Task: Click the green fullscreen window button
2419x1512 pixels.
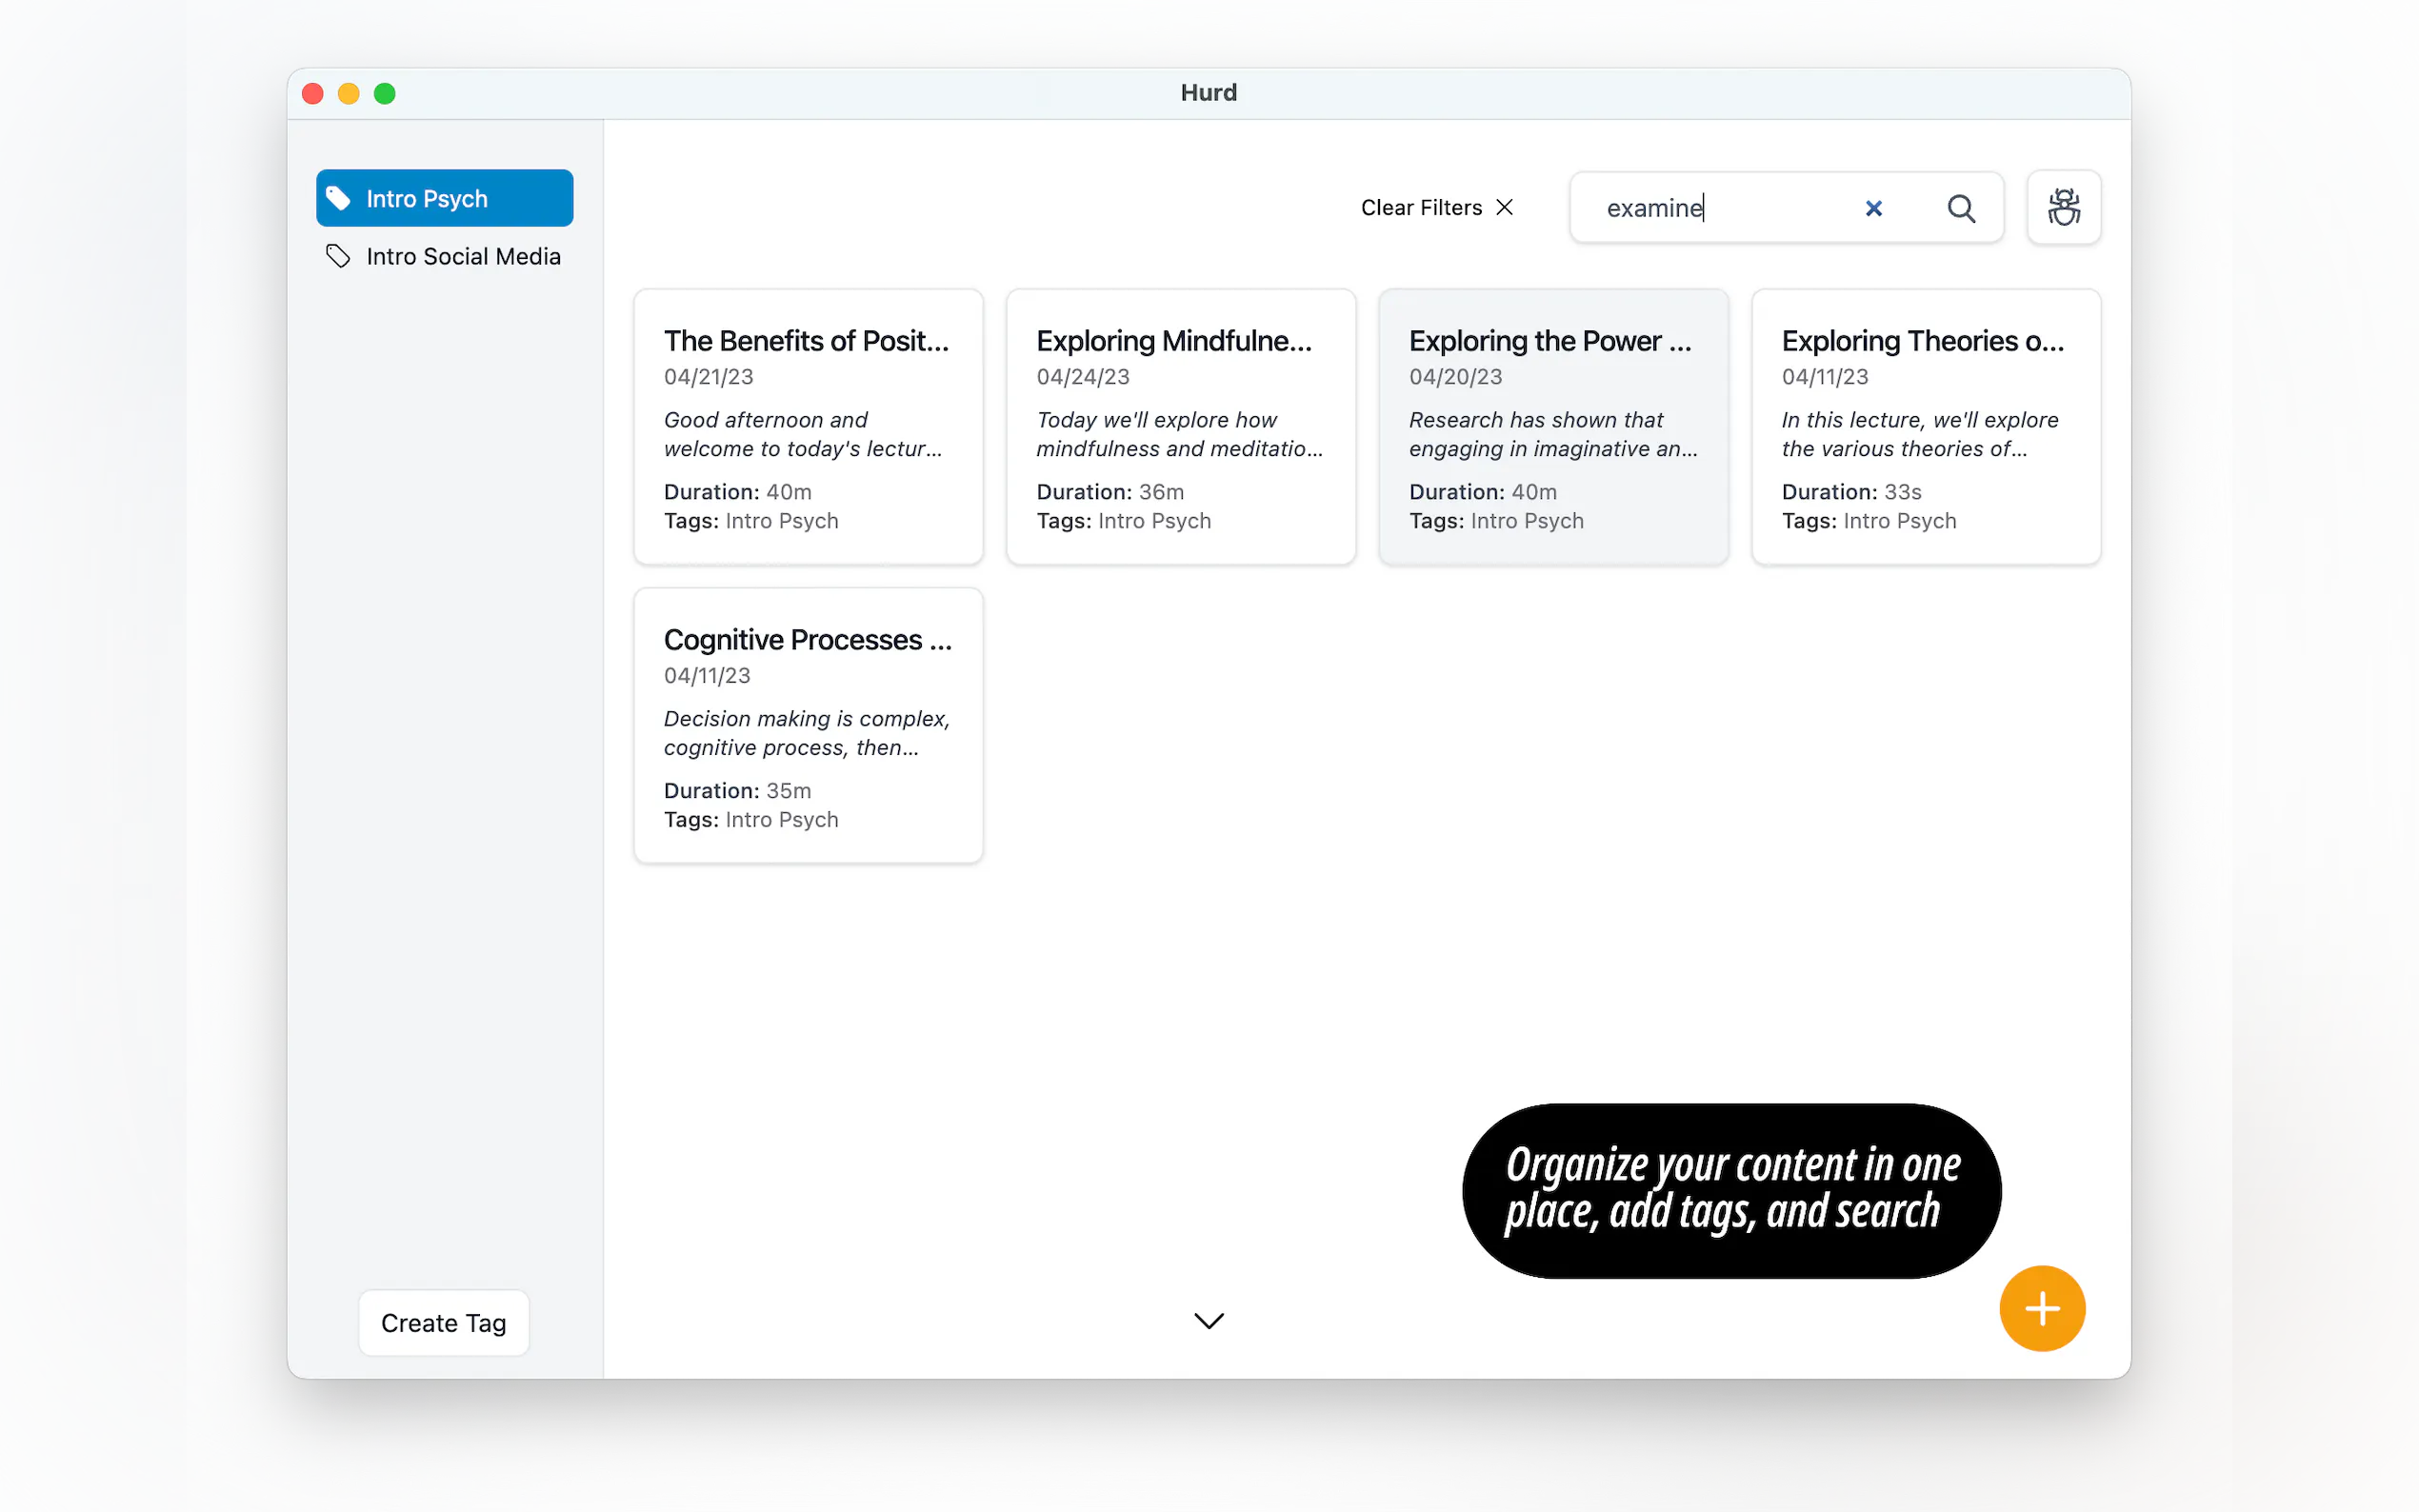Action: coord(385,93)
